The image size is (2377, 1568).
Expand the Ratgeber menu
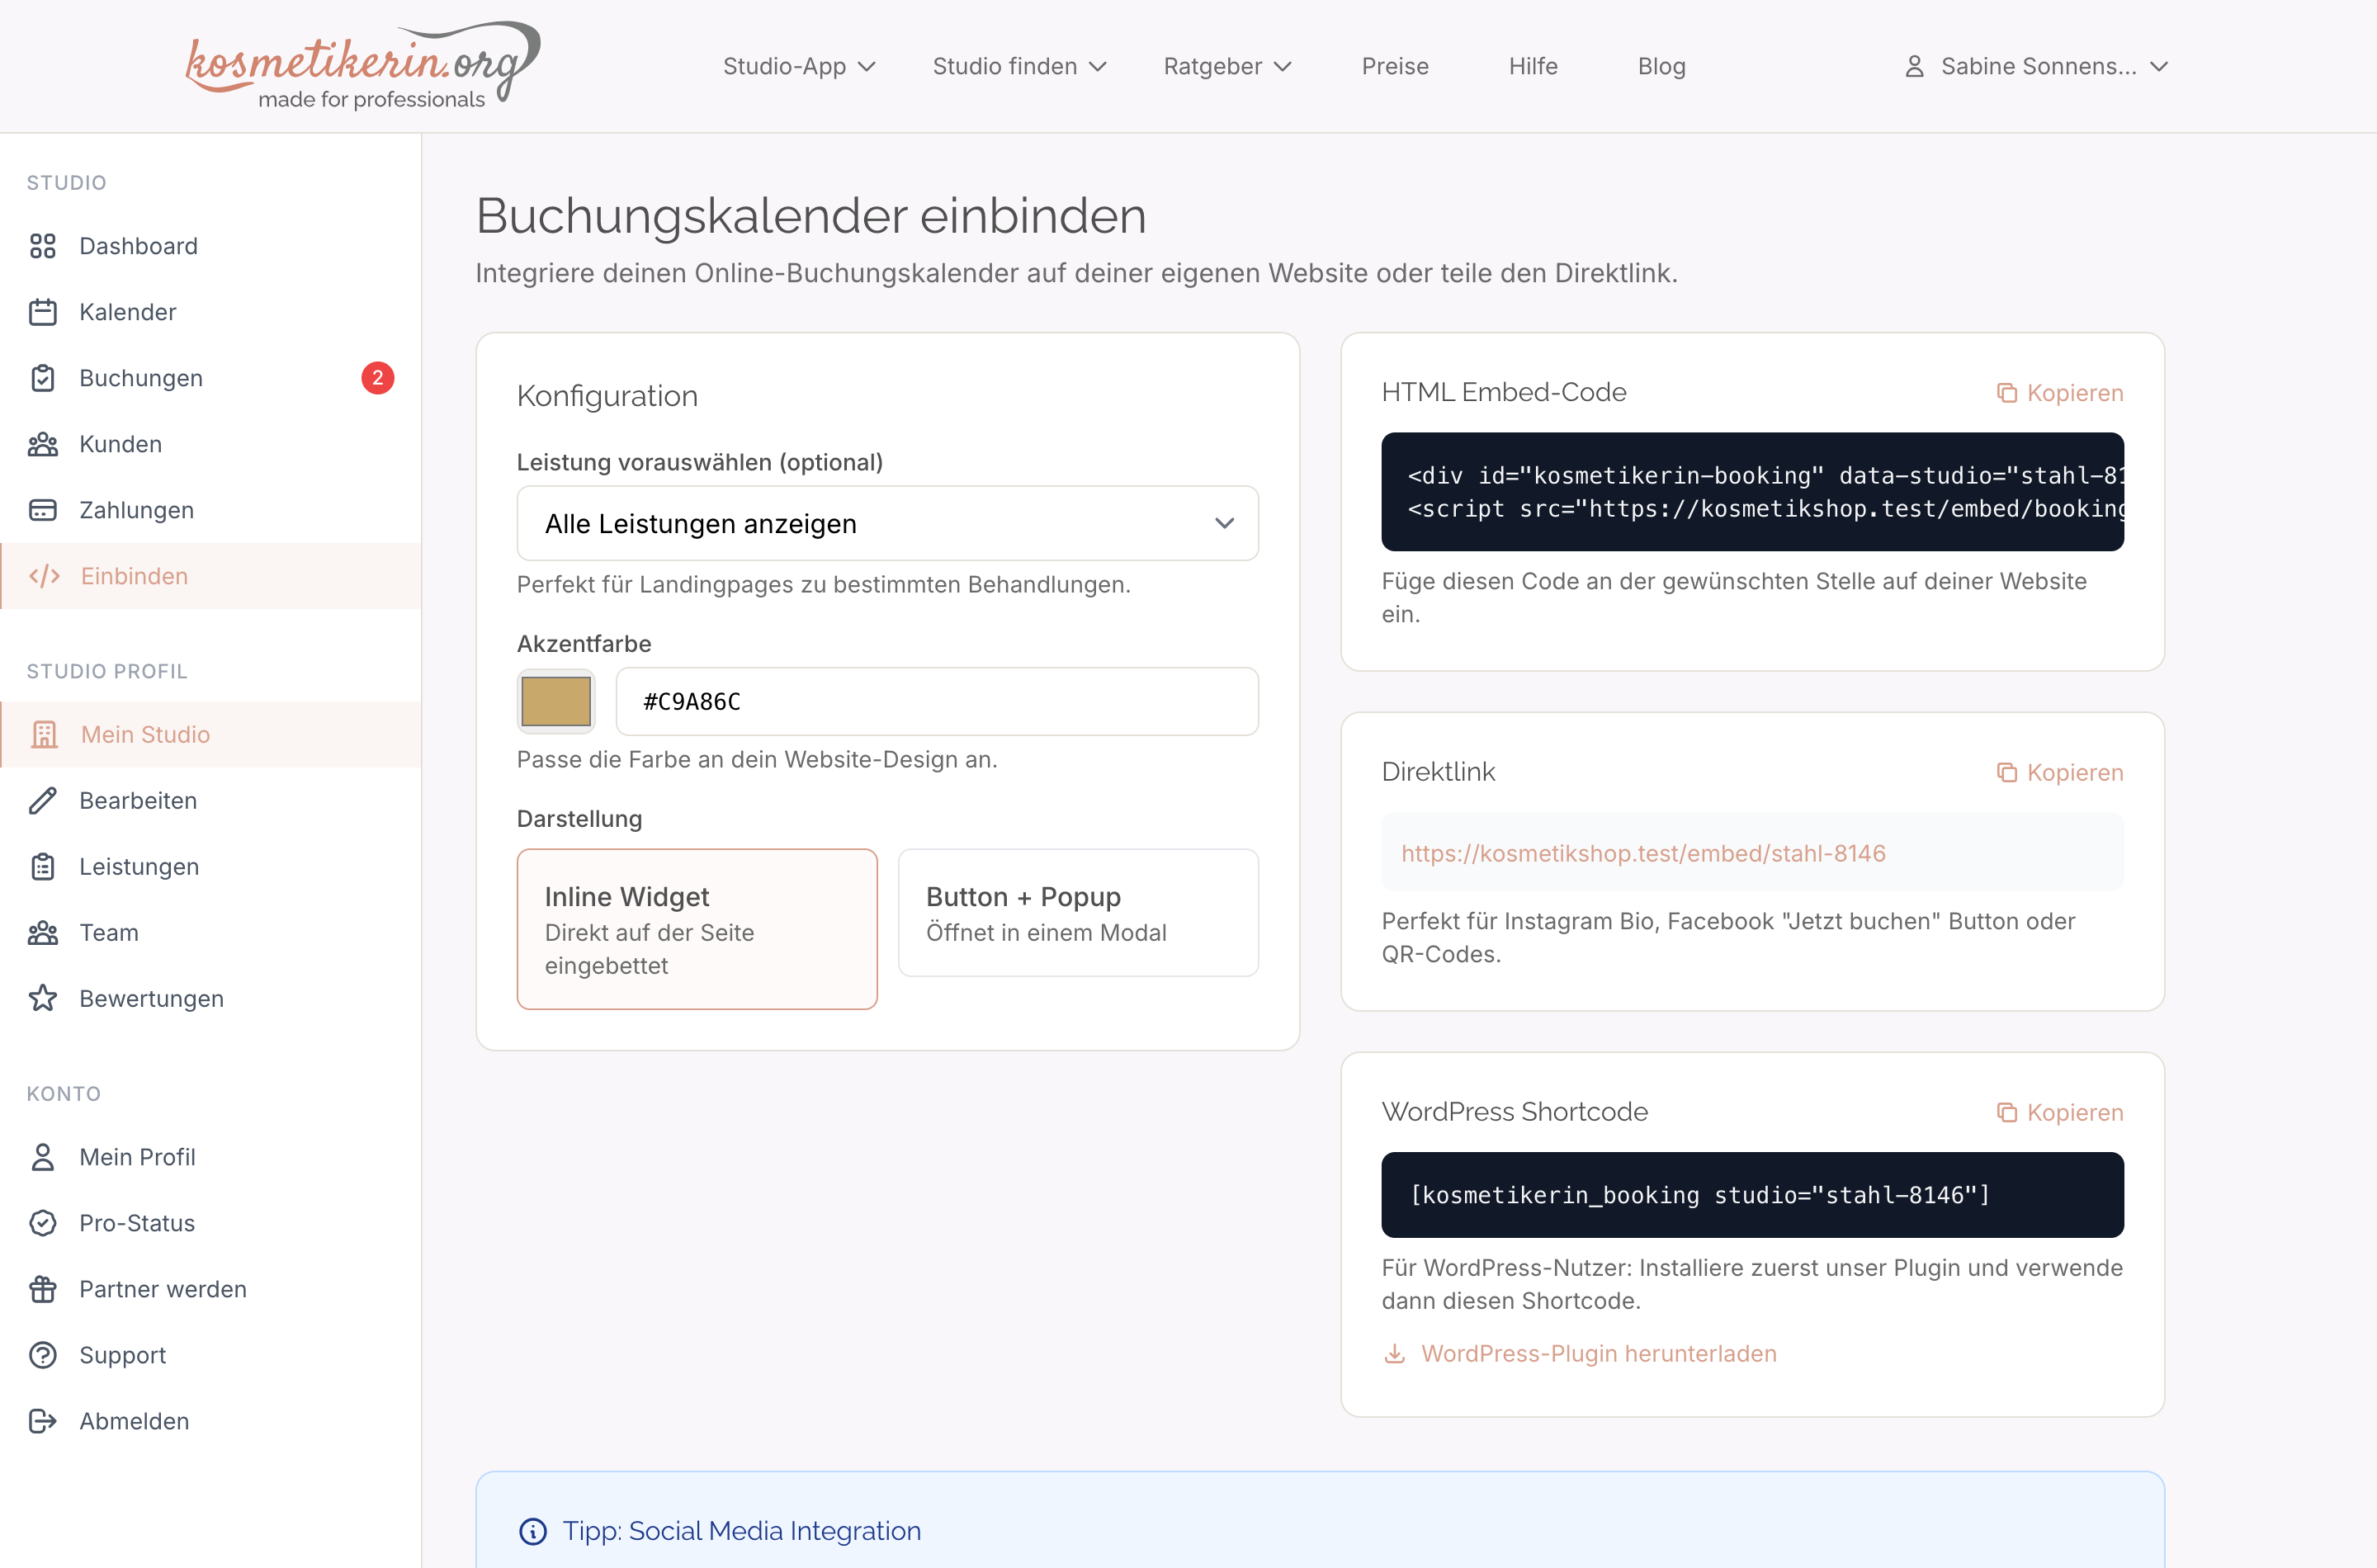point(1227,66)
